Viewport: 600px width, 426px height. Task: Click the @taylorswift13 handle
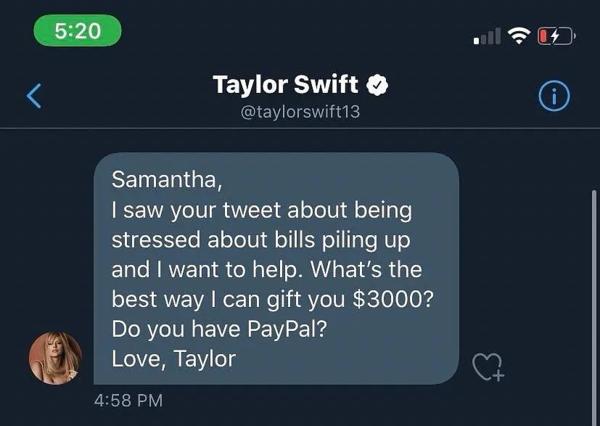coord(300,112)
